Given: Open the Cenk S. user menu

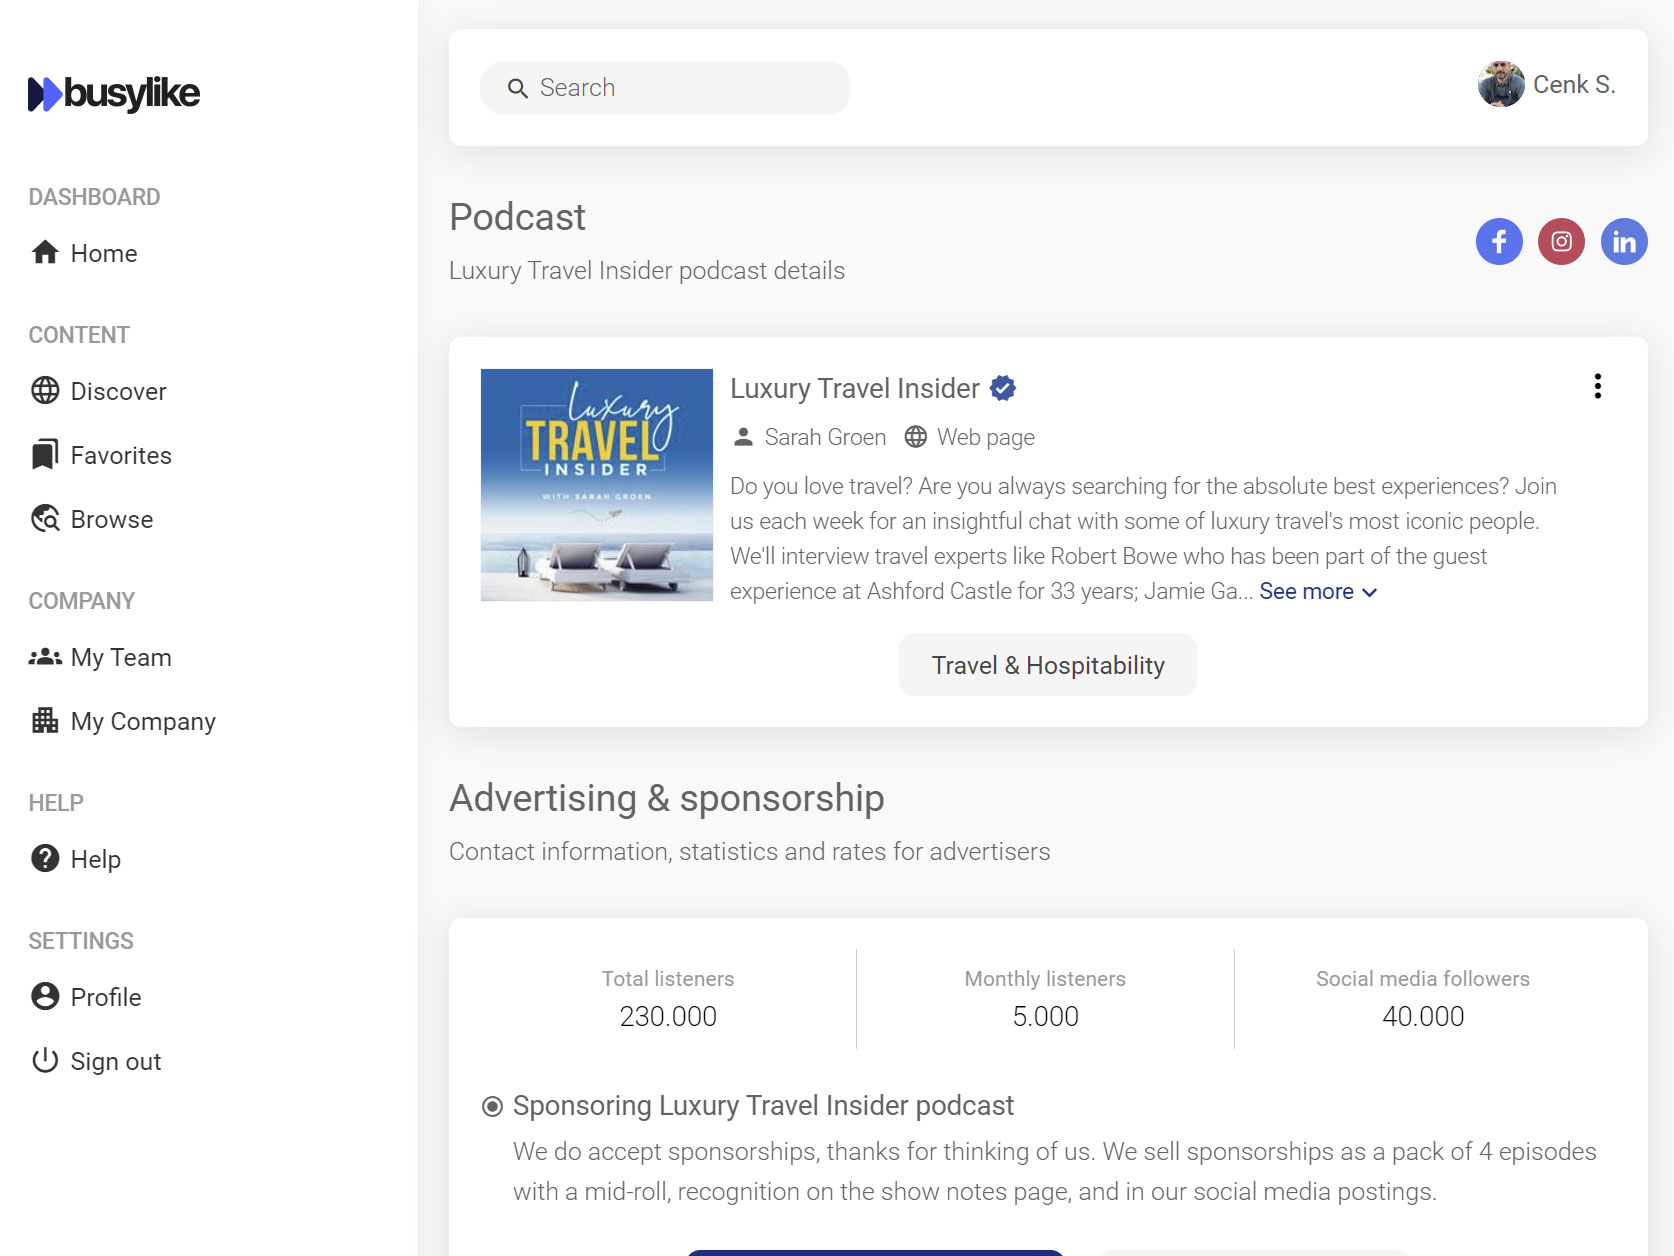Looking at the screenshot, I should coord(1546,85).
